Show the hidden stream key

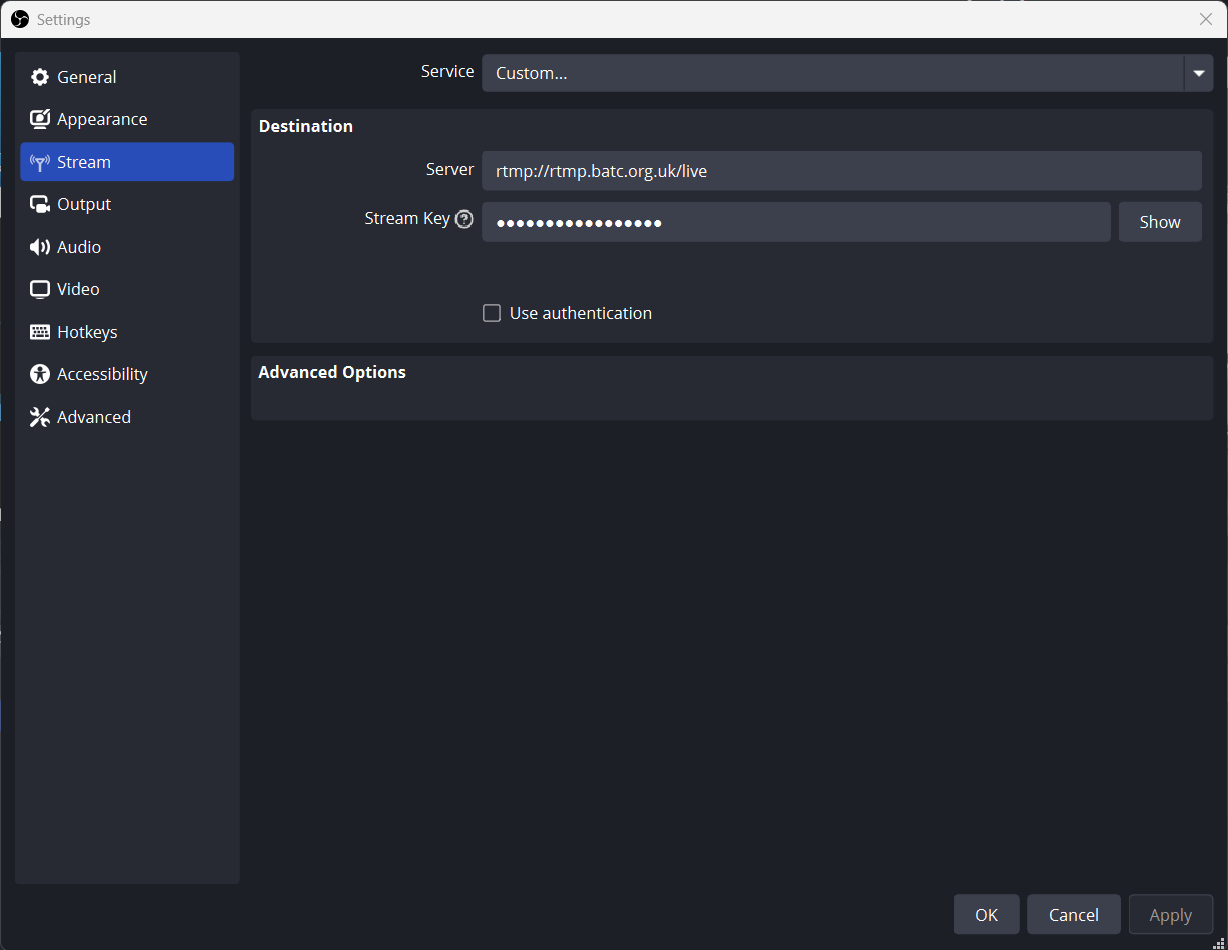coord(1160,221)
